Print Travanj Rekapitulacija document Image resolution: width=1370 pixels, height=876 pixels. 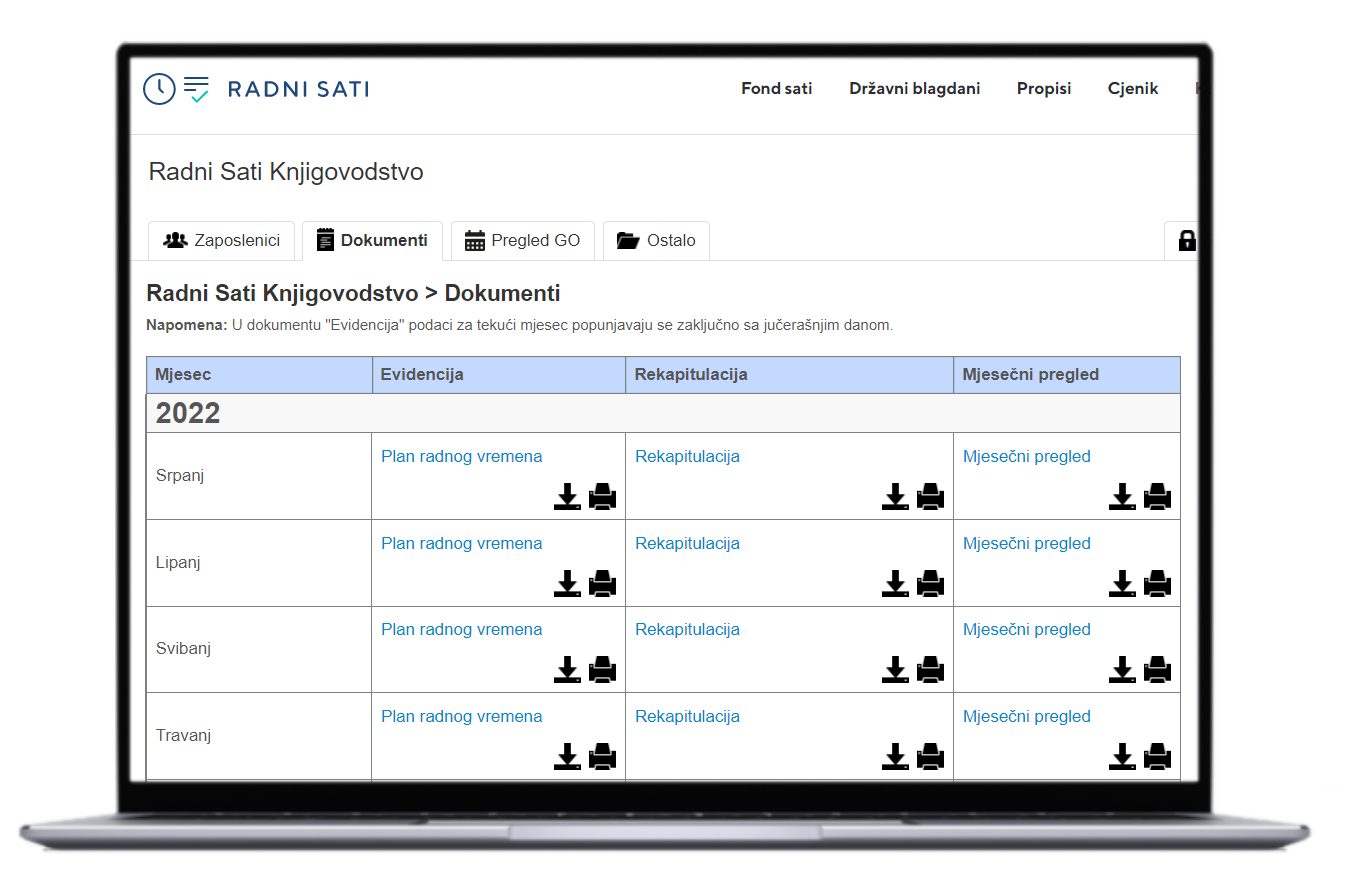pyautogui.click(x=930, y=757)
